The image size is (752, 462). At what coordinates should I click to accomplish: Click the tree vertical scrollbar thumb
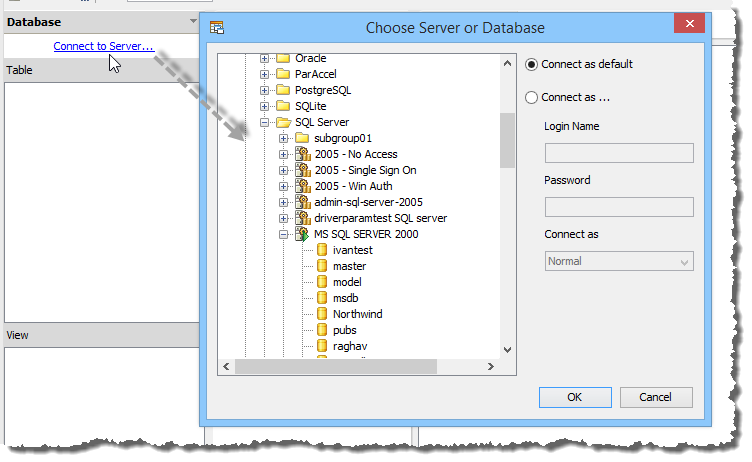point(507,140)
